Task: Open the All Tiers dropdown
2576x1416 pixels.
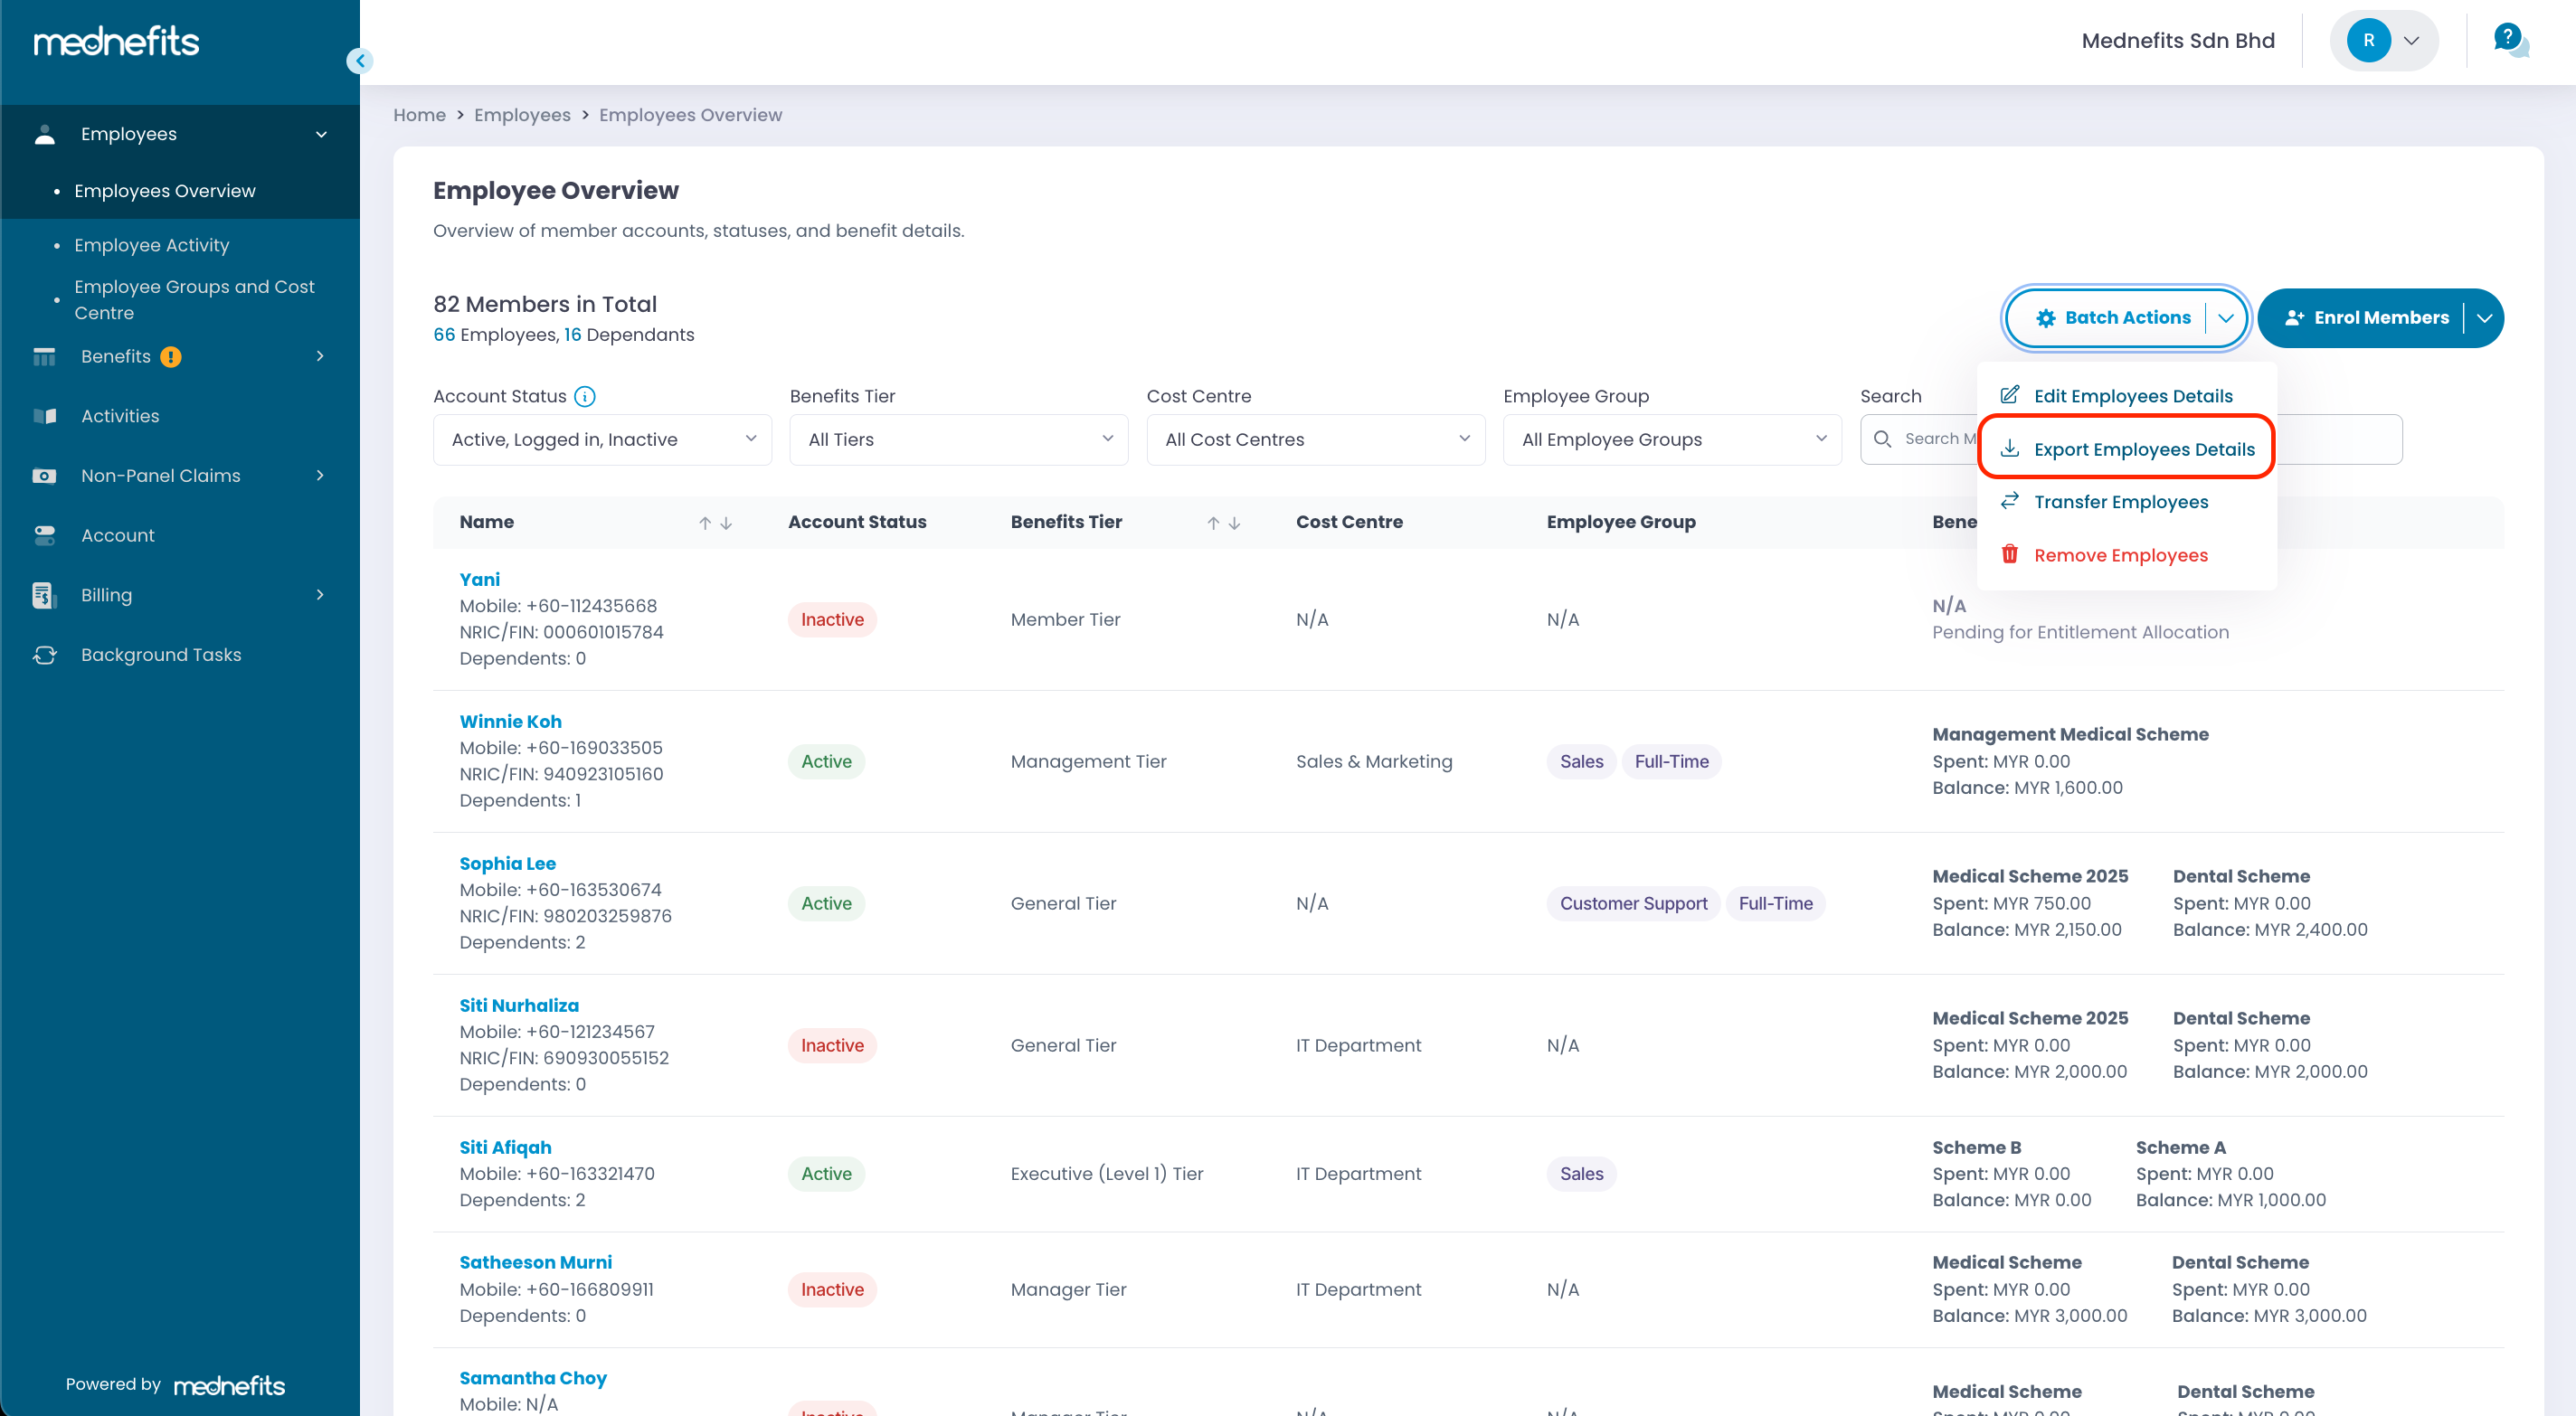Action: (x=958, y=440)
